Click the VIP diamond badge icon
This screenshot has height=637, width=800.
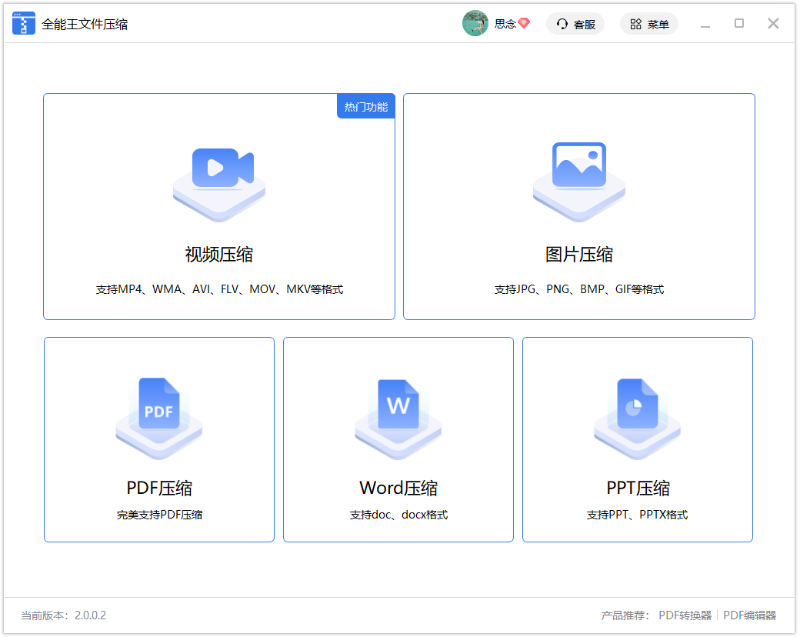point(524,23)
